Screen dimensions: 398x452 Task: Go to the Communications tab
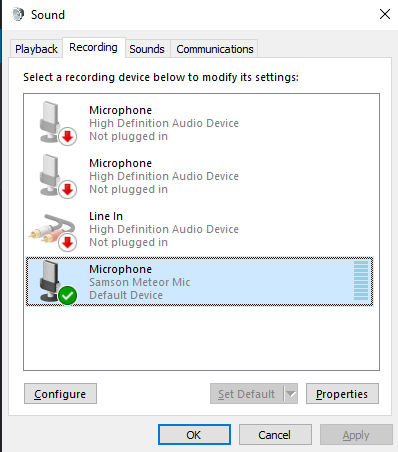tap(215, 49)
